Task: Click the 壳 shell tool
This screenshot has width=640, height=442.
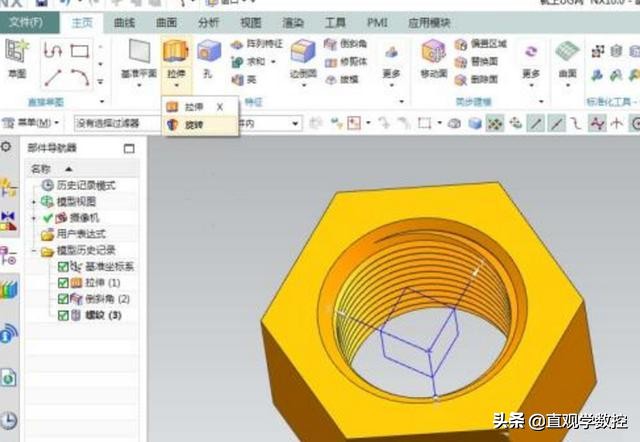Action: tap(244, 80)
